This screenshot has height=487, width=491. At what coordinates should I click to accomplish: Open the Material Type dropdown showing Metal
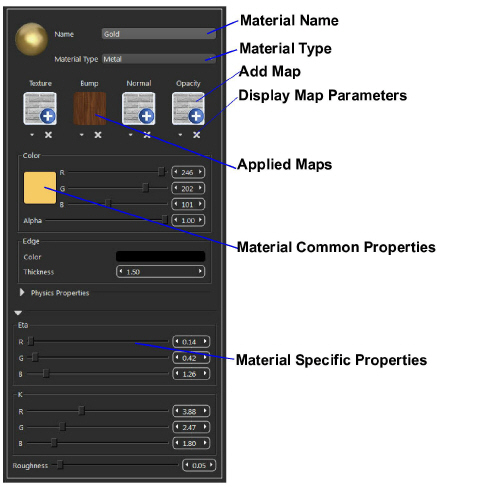click(x=159, y=59)
